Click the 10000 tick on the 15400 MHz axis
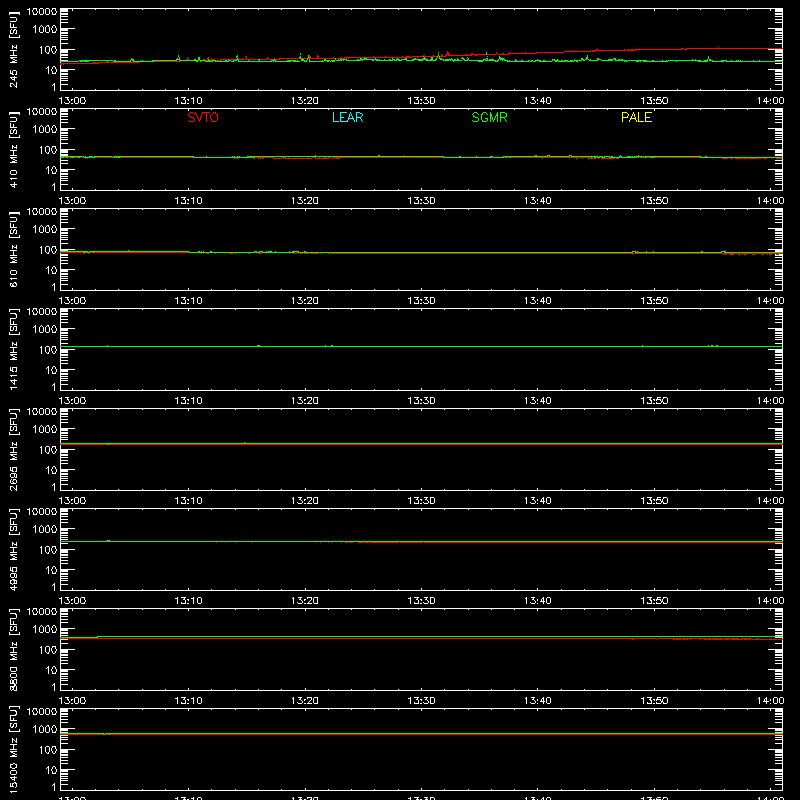 tap(42, 712)
